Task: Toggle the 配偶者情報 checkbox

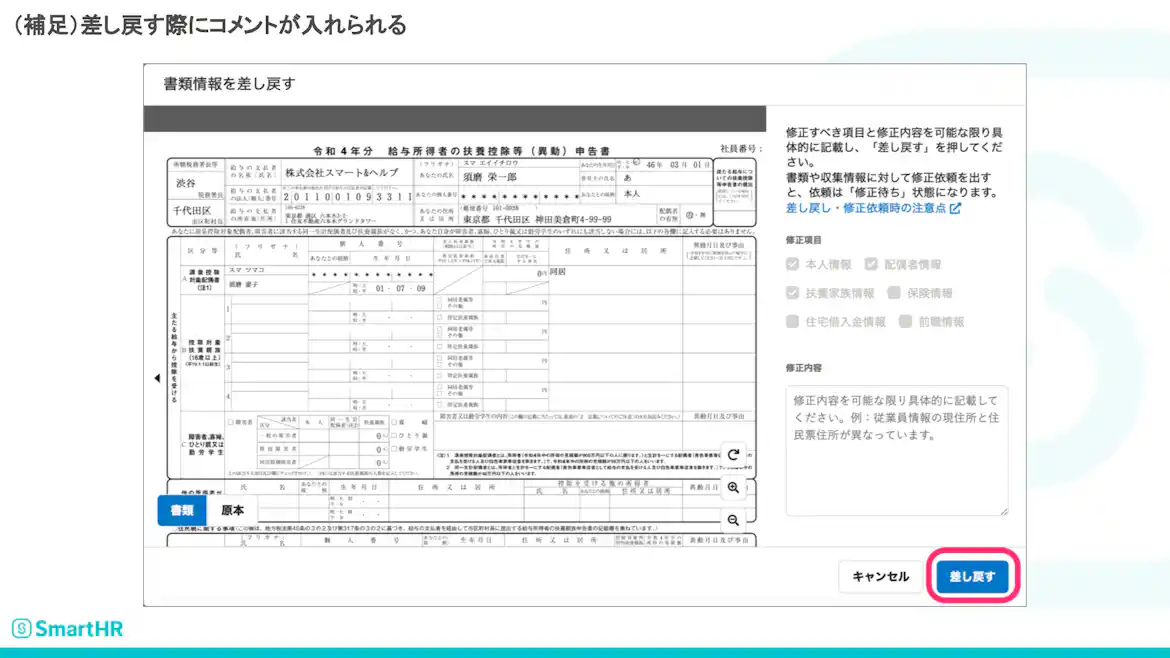Action: coord(871,263)
